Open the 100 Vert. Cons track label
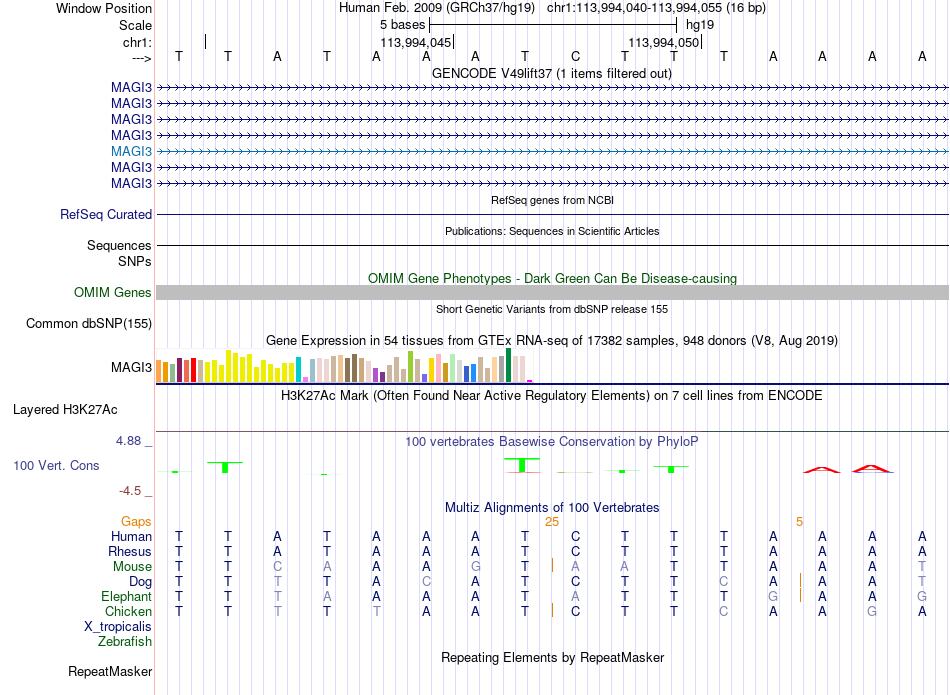Viewport: 950px width, 695px height. coord(56,465)
